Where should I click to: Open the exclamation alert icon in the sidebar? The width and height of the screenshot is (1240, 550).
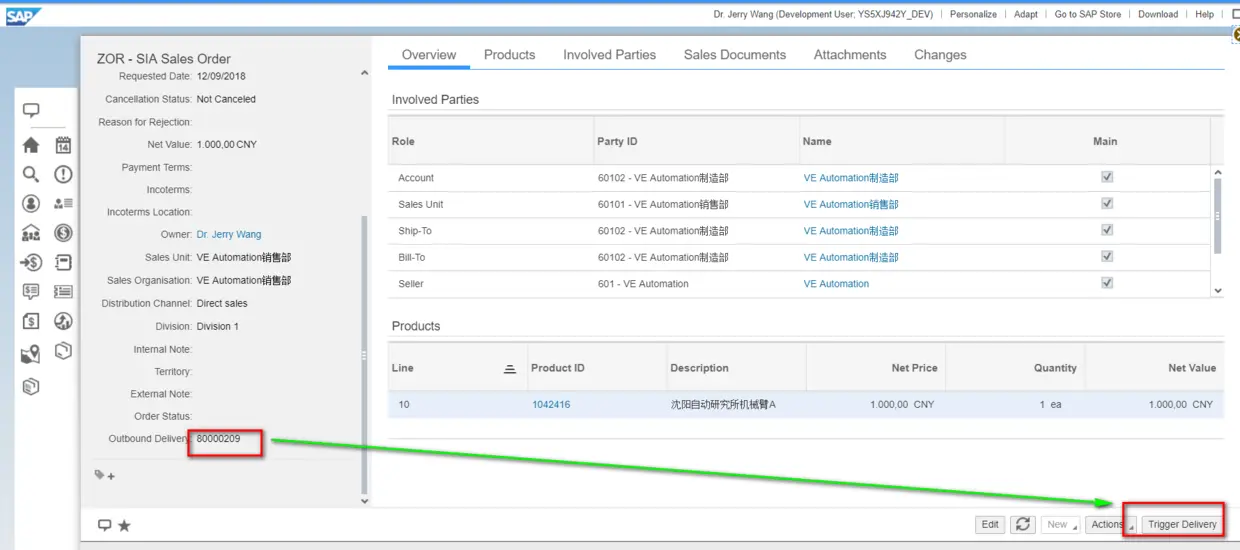[x=63, y=174]
